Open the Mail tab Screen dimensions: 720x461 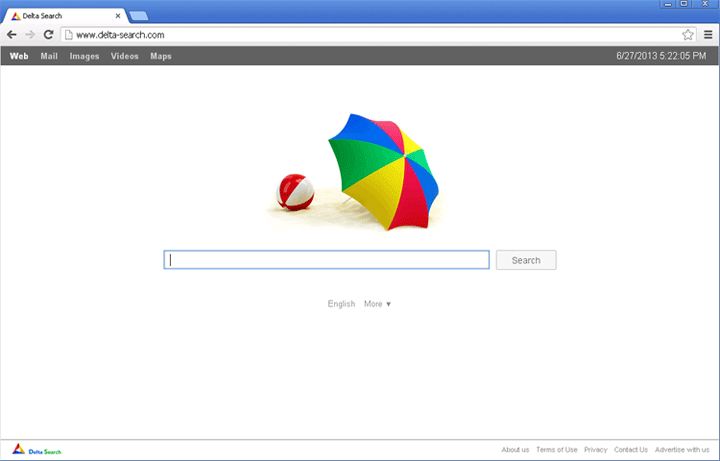pos(49,56)
